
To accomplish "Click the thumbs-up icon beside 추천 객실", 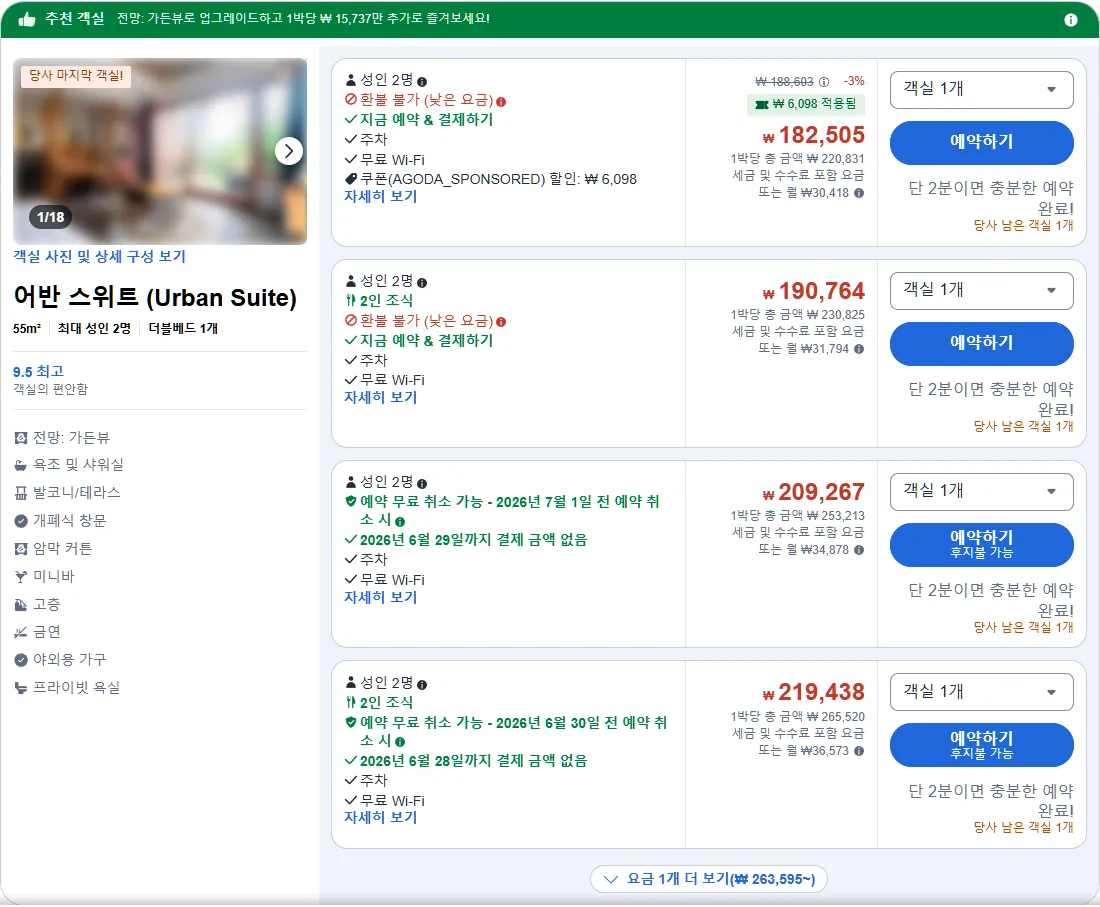I will point(27,19).
